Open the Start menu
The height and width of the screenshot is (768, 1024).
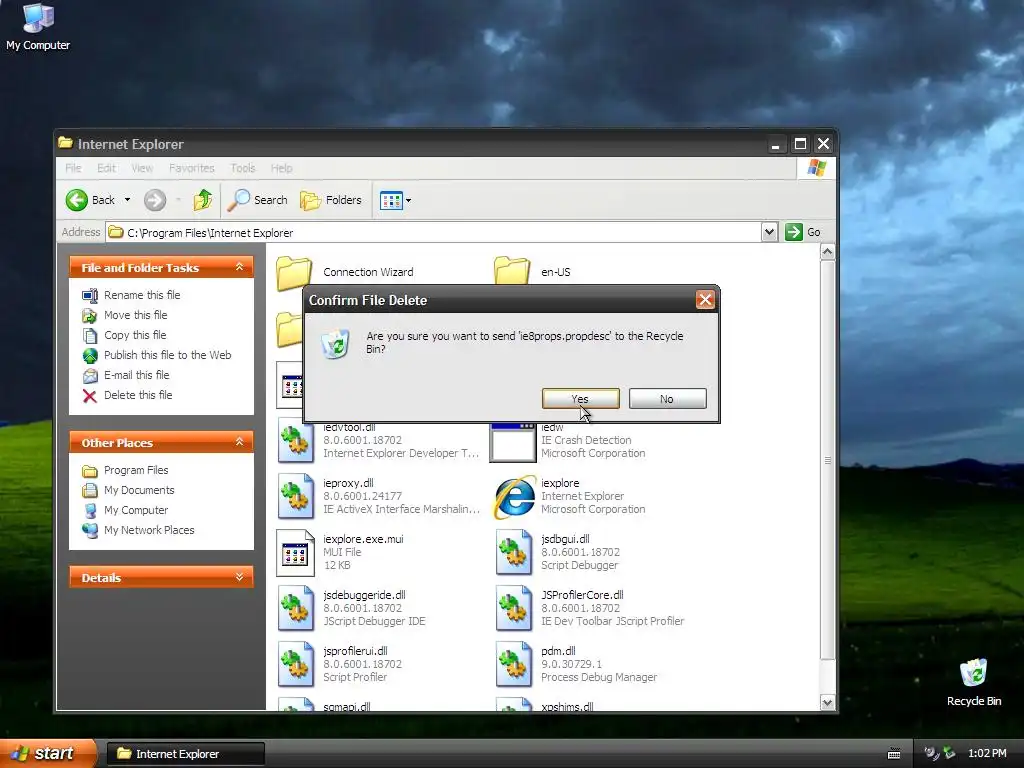[x=47, y=753]
